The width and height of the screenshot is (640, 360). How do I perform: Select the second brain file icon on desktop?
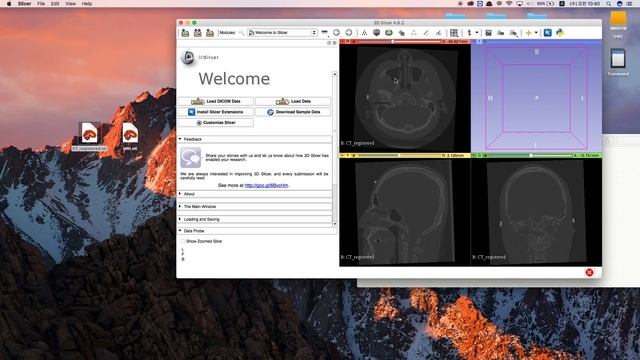(x=130, y=136)
